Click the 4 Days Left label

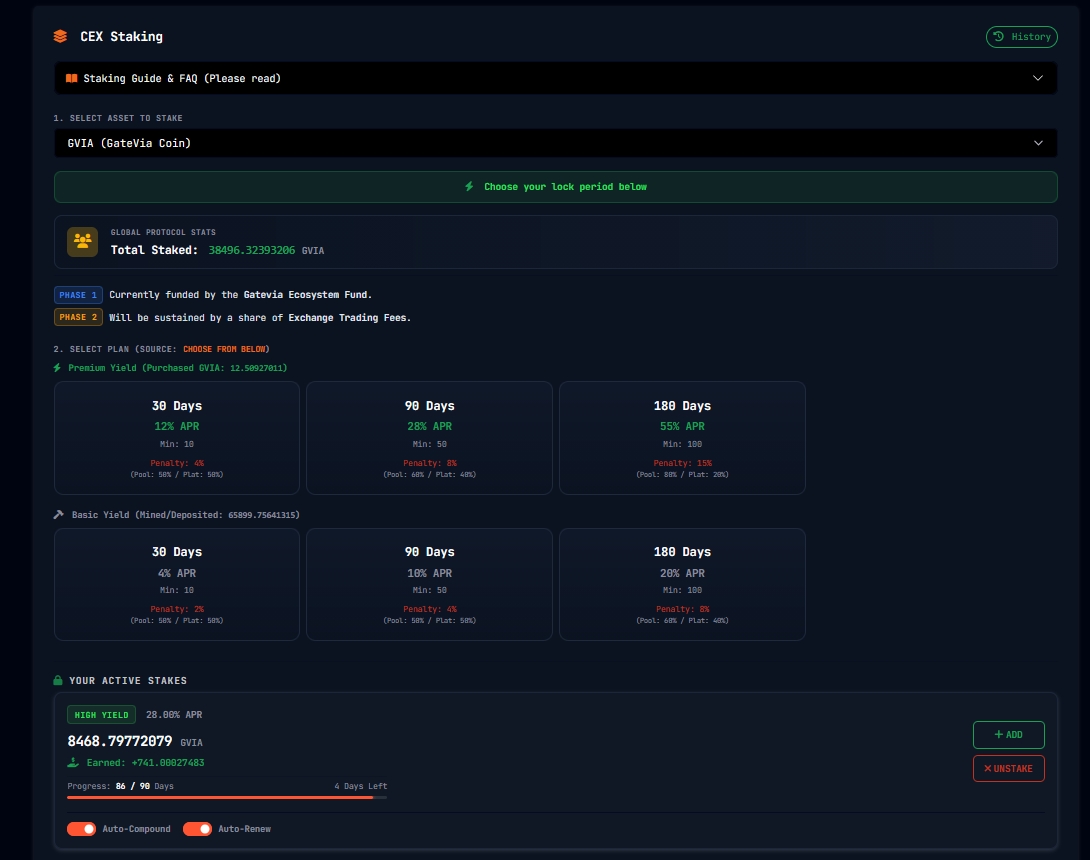tap(361, 786)
